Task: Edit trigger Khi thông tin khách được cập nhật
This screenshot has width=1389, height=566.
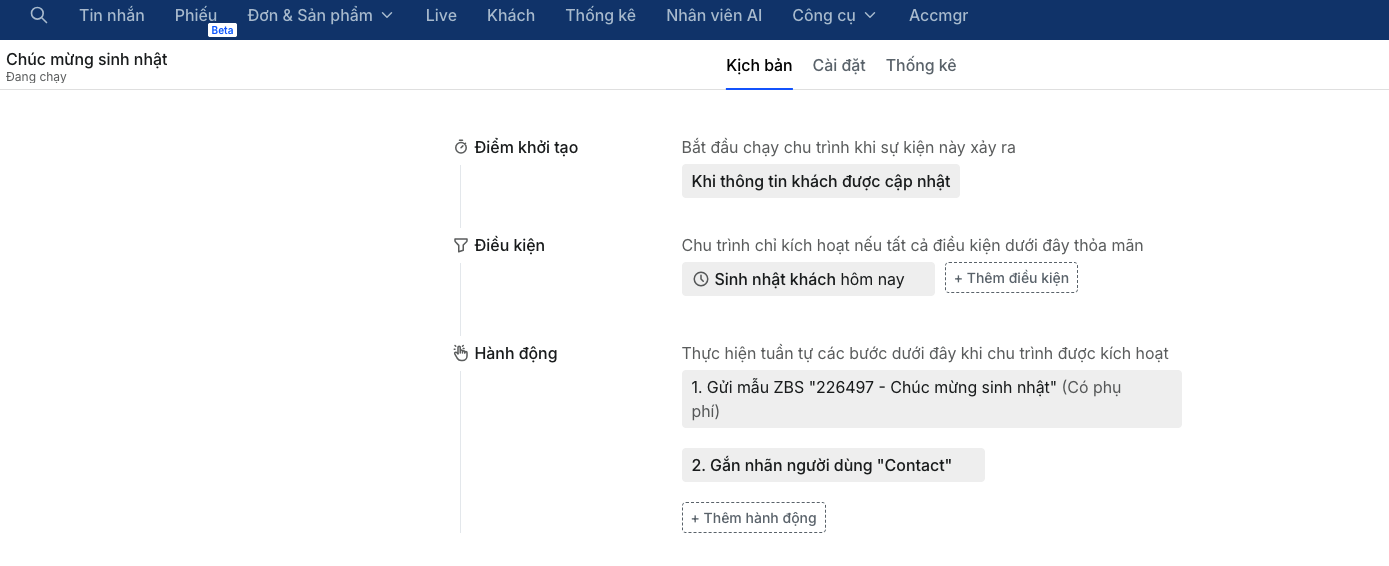Action: click(x=820, y=181)
